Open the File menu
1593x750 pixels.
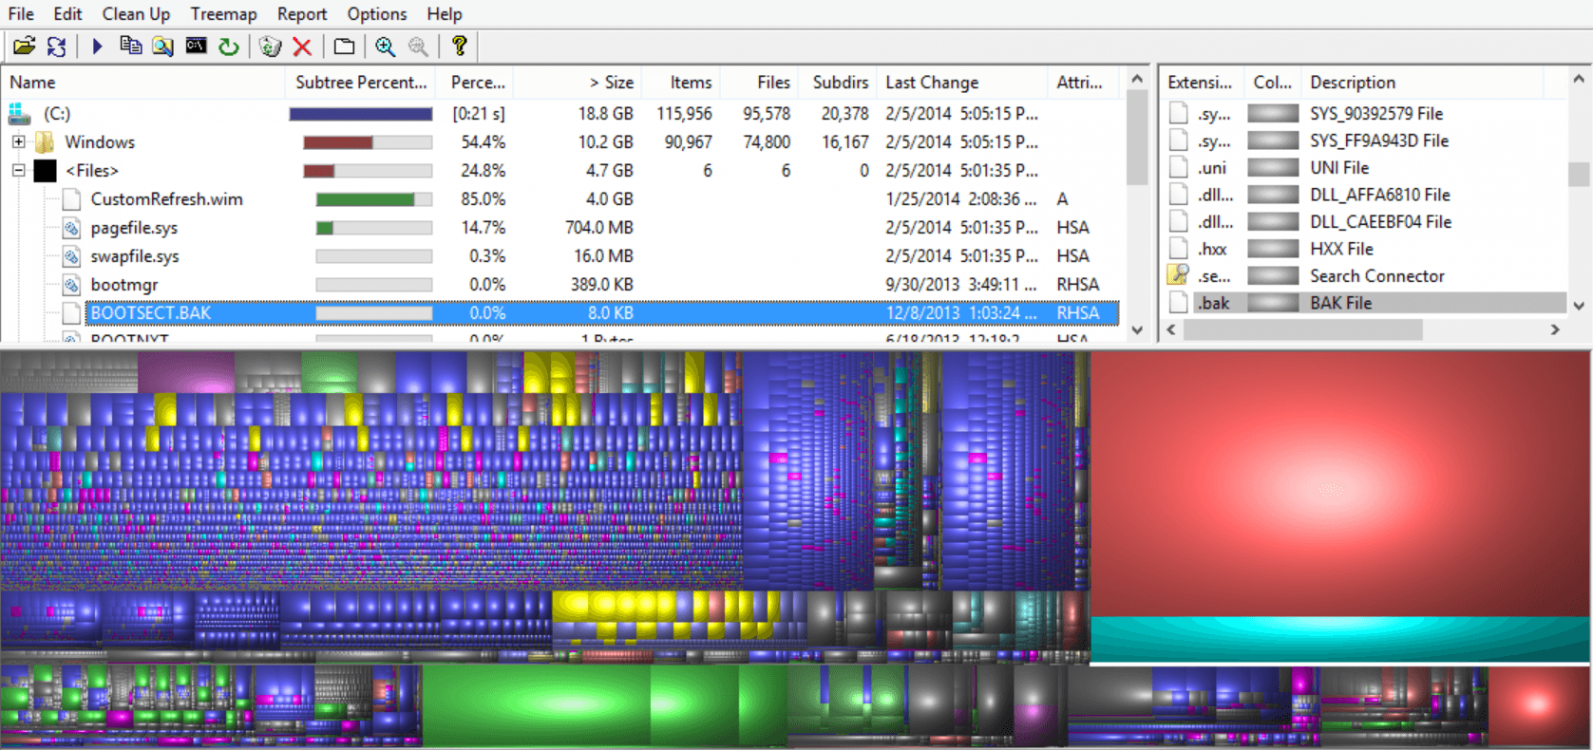21,14
